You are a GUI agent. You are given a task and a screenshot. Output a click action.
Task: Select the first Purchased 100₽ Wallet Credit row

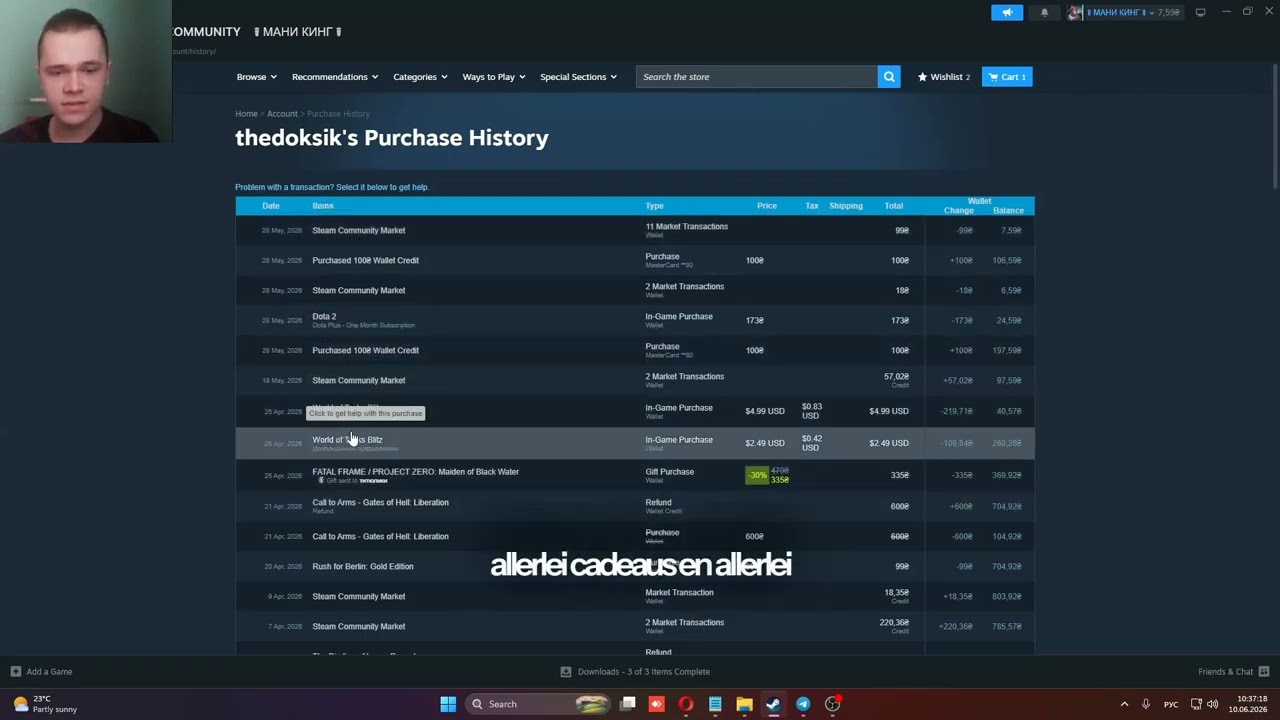(635, 260)
